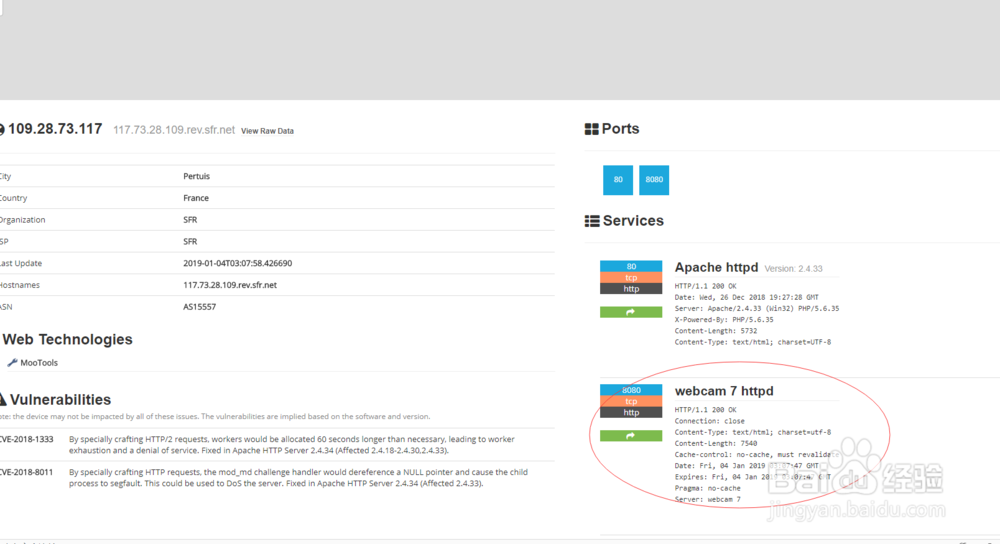
Task: Click the port 80 blue tile
Action: [618, 180]
